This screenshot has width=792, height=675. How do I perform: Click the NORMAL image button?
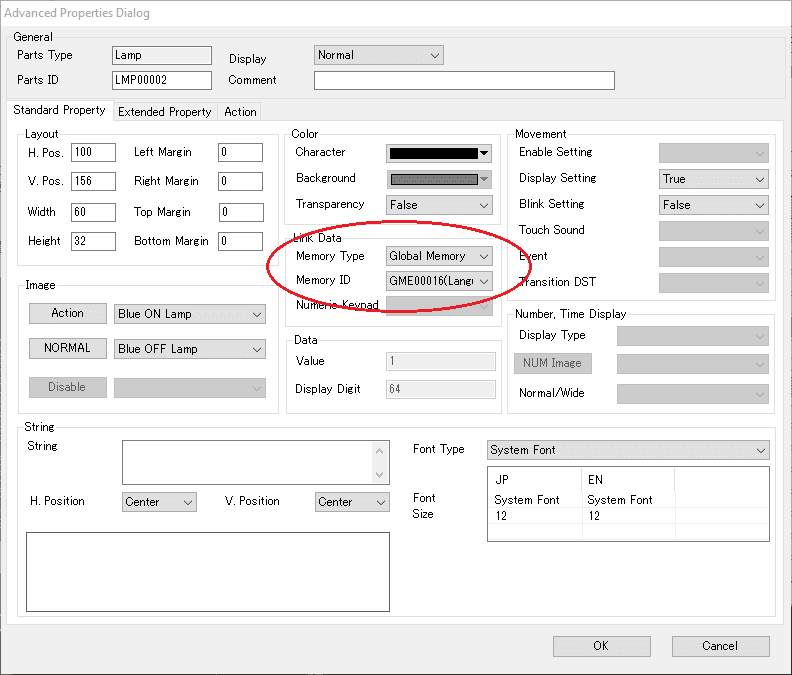[67, 349]
